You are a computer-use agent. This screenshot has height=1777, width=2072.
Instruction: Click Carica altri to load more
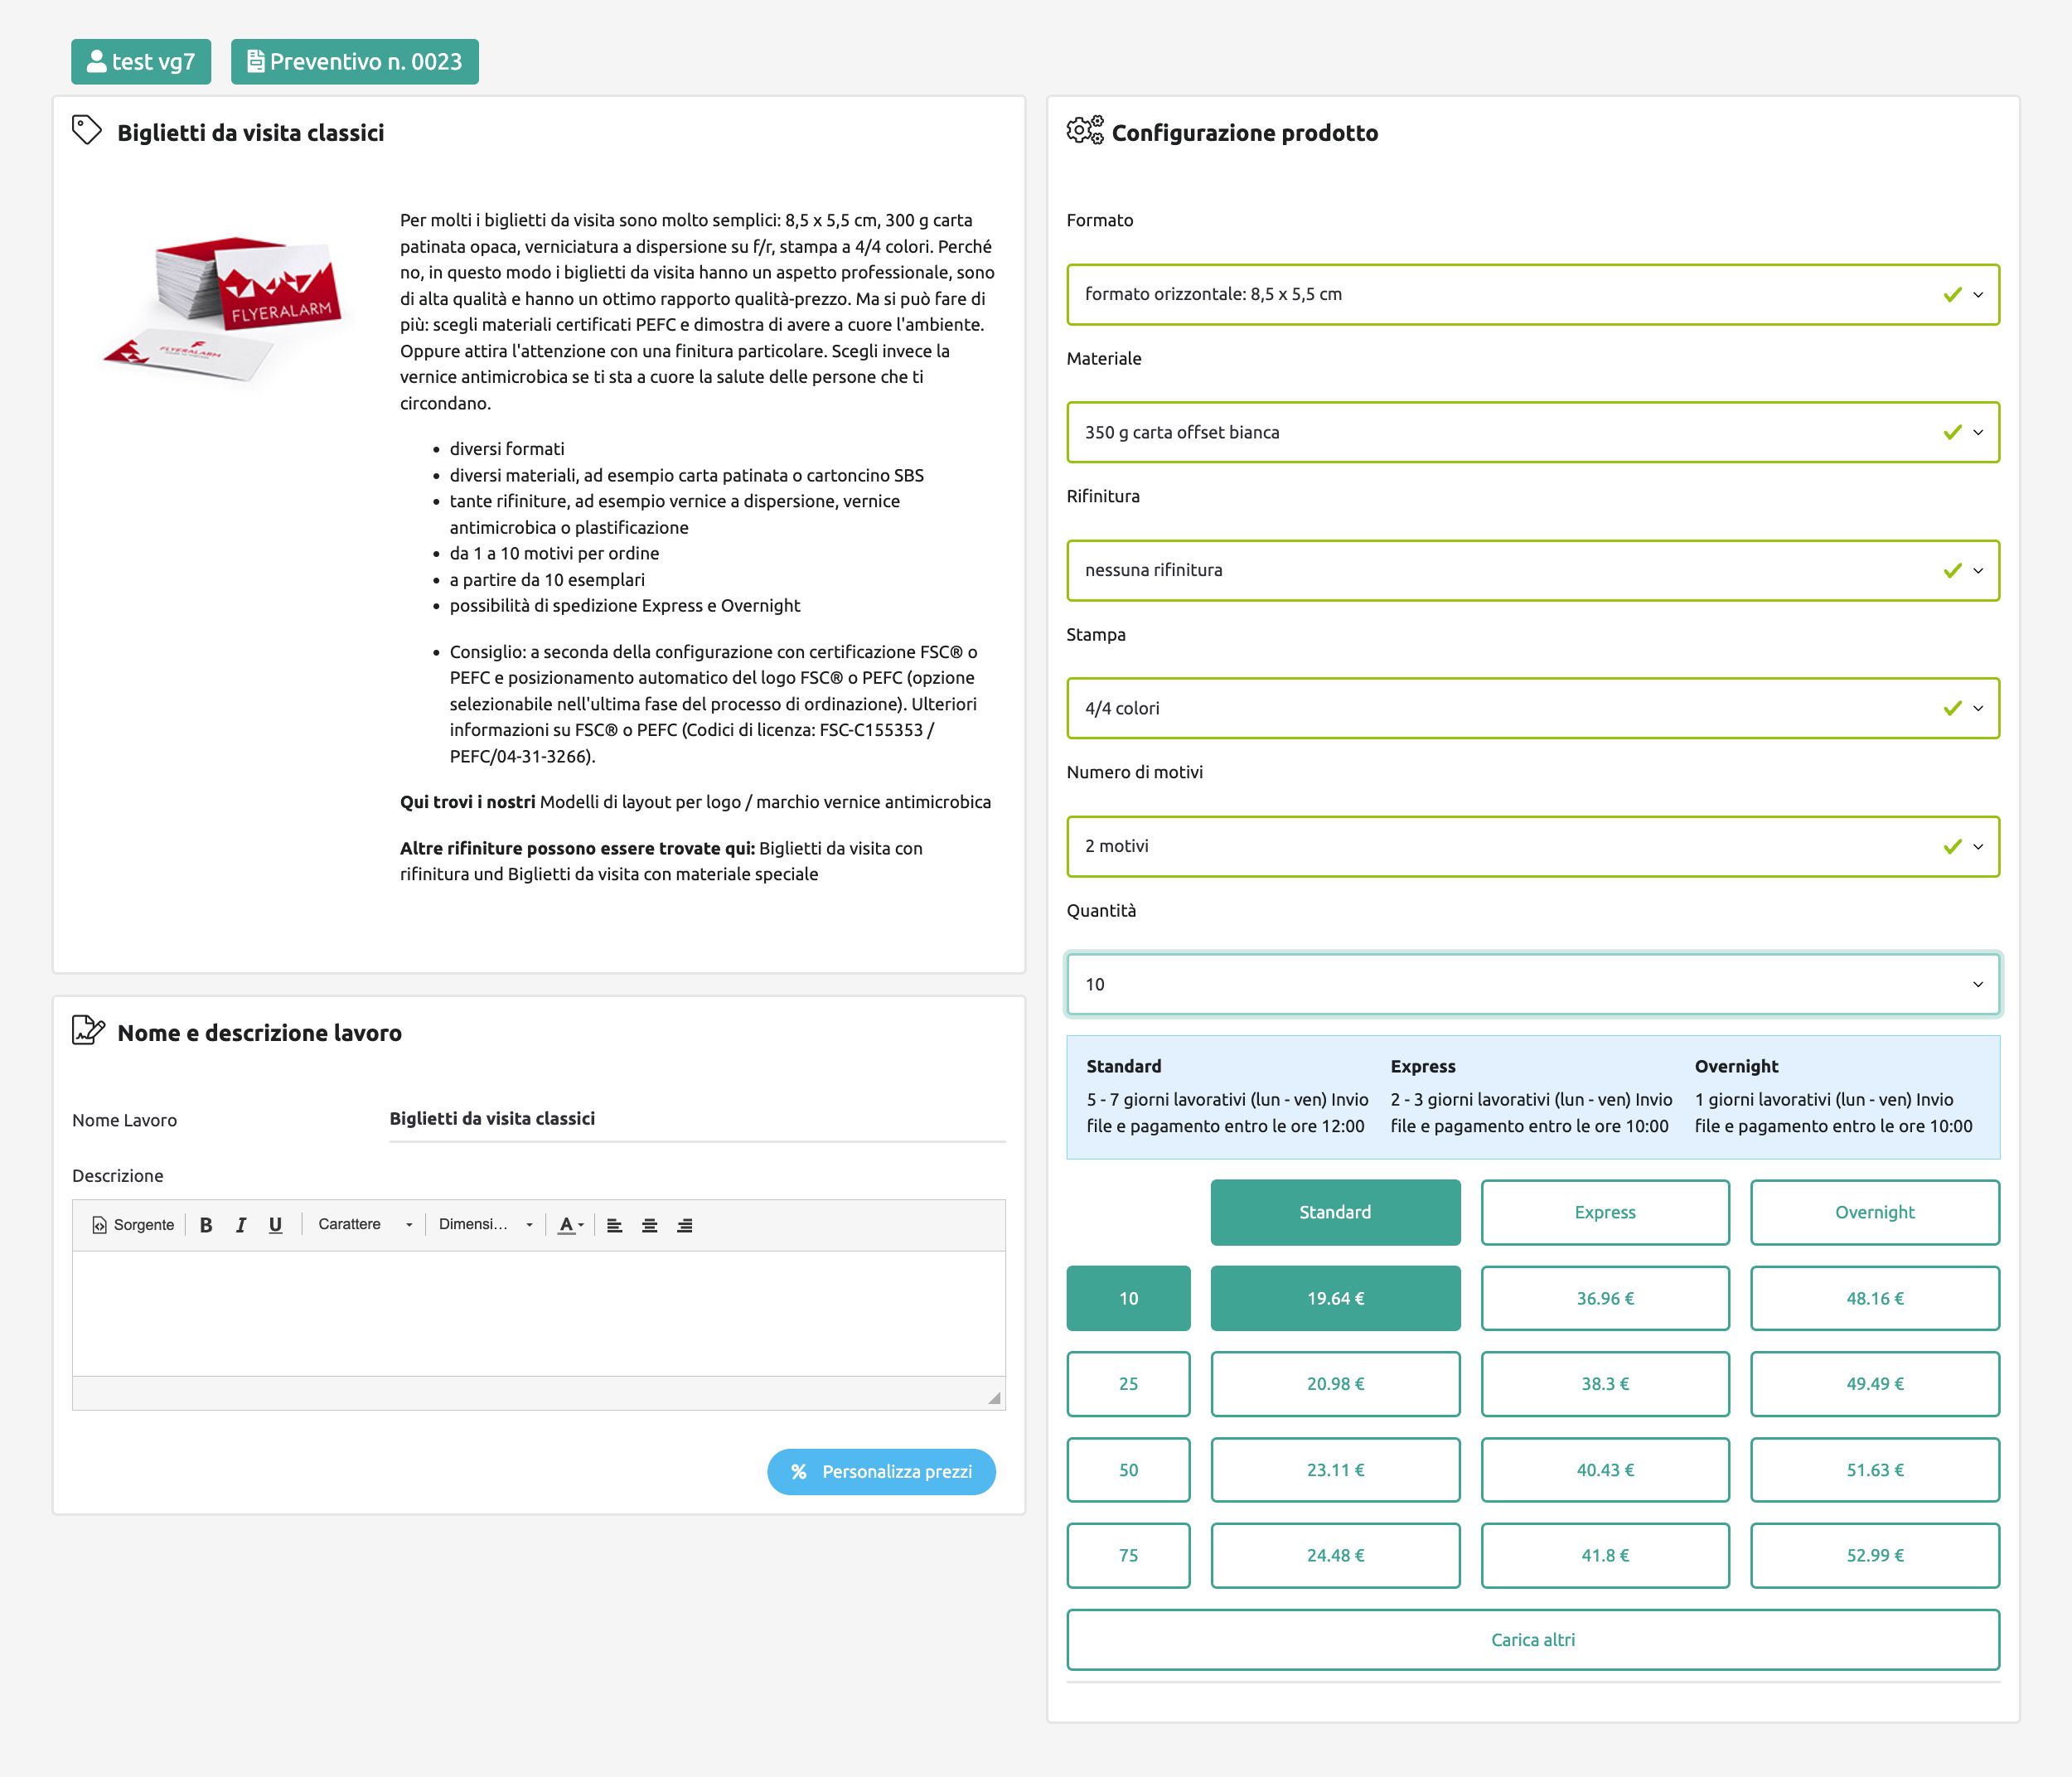point(1532,1640)
